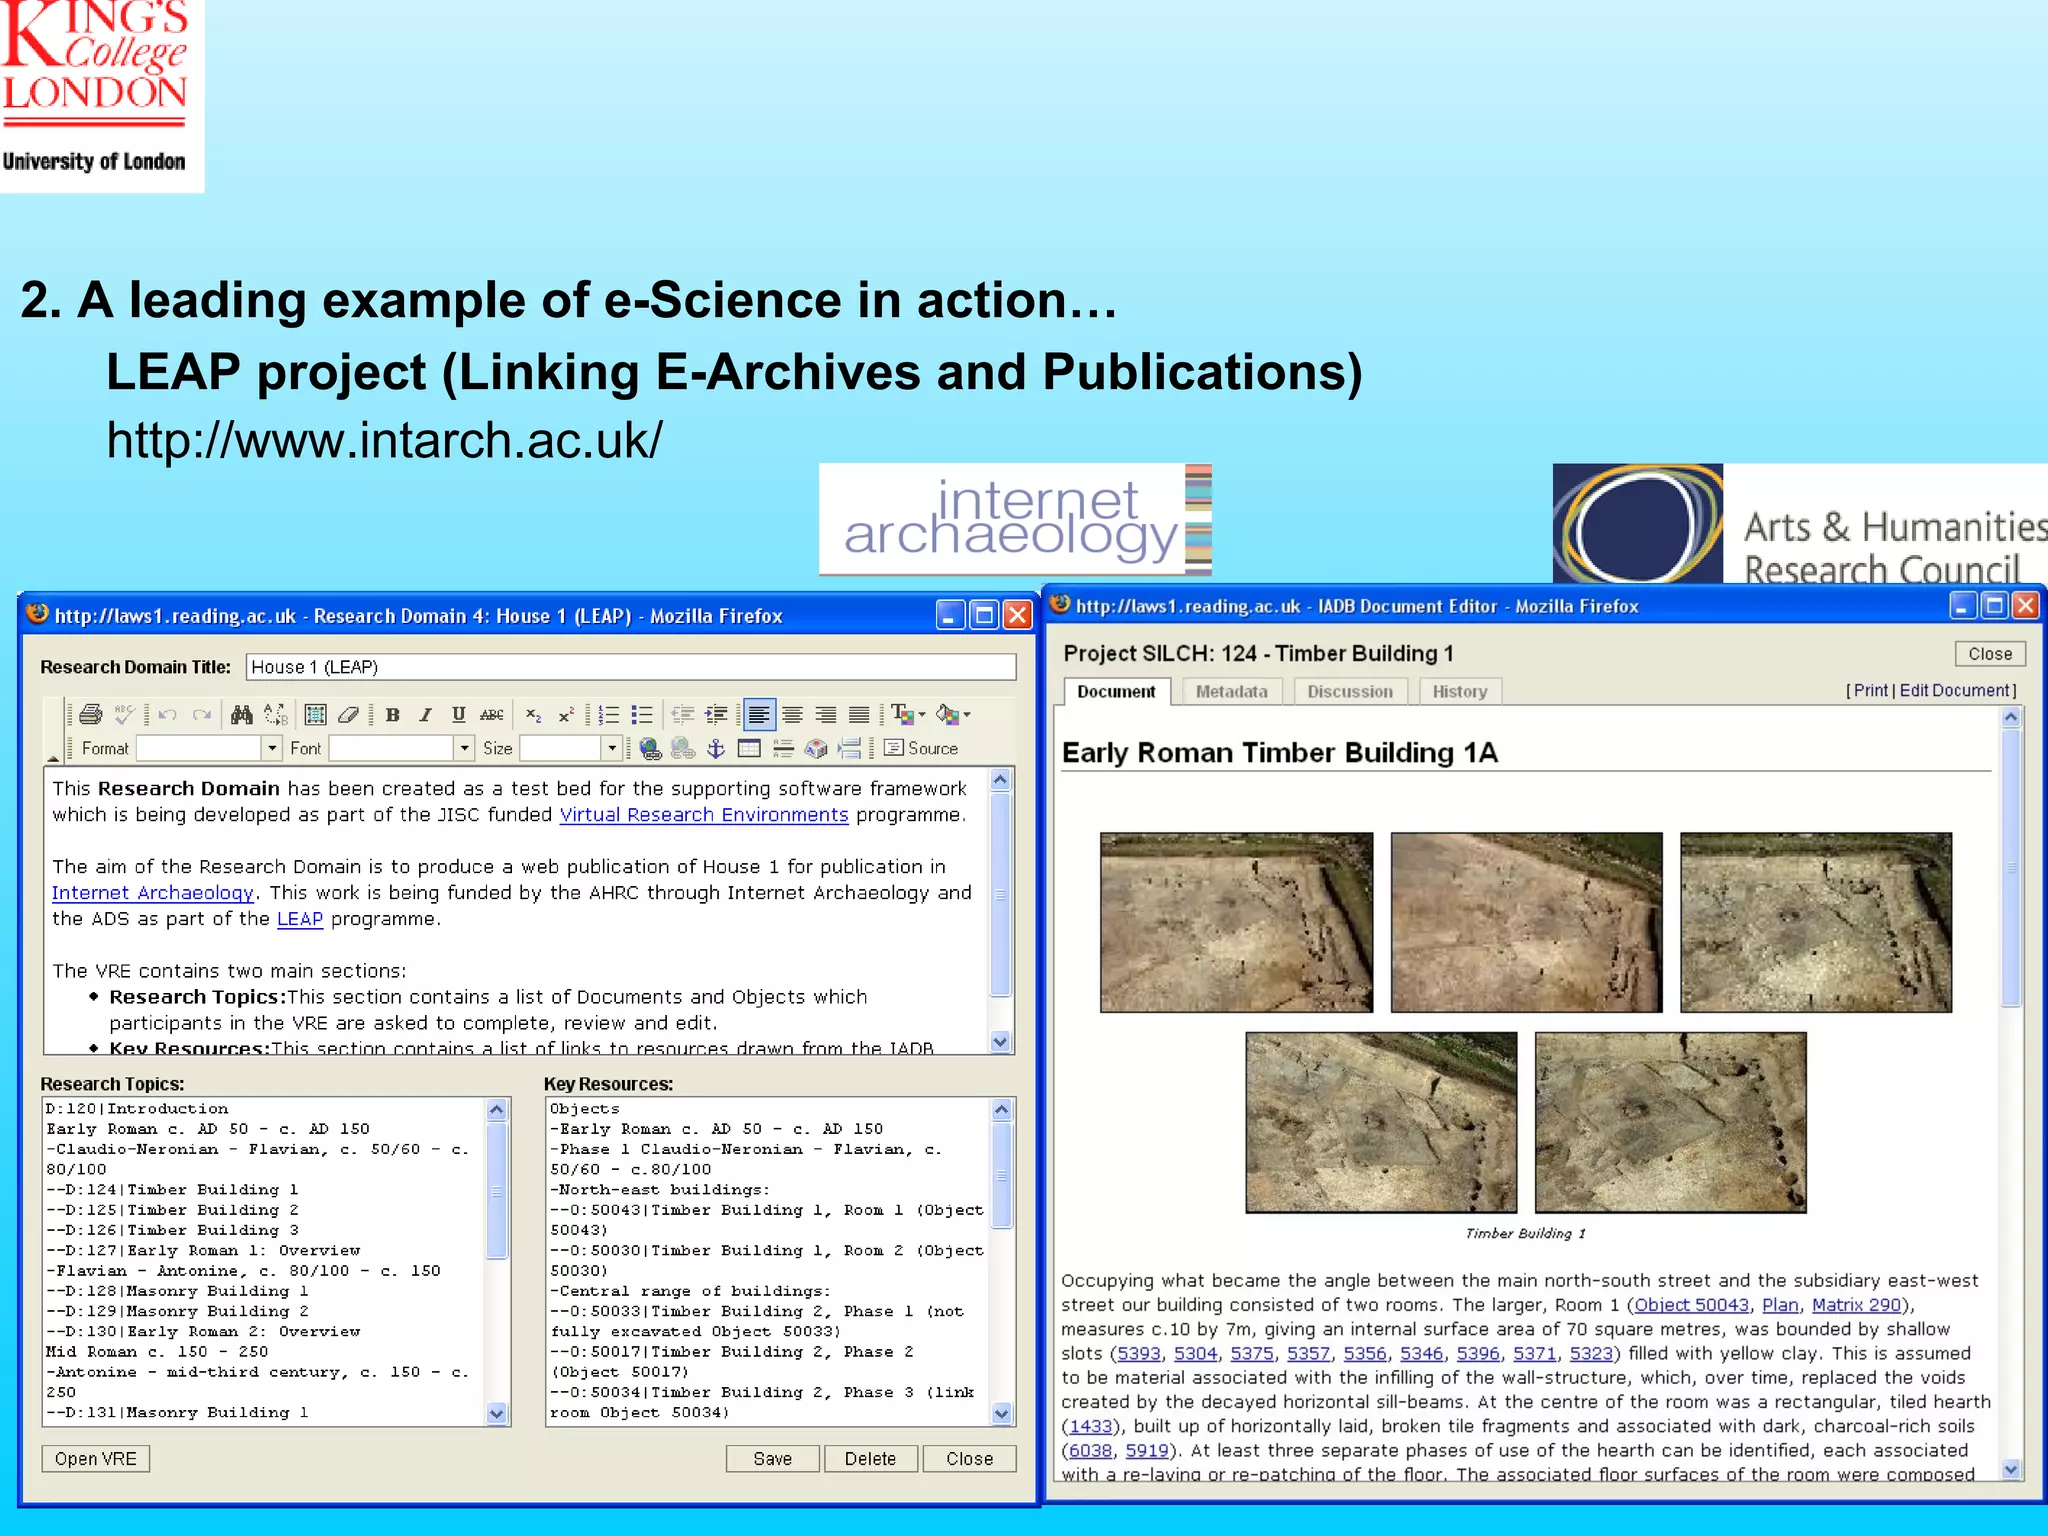This screenshot has height=1536, width=2048.
Task: Click the Remove Format eraser icon
Action: tap(348, 714)
